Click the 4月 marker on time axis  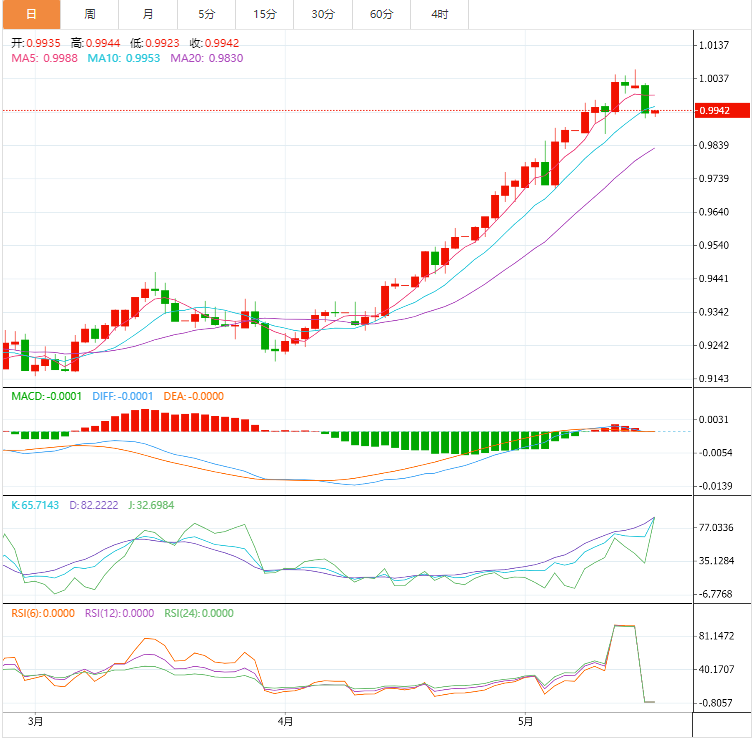285,721
